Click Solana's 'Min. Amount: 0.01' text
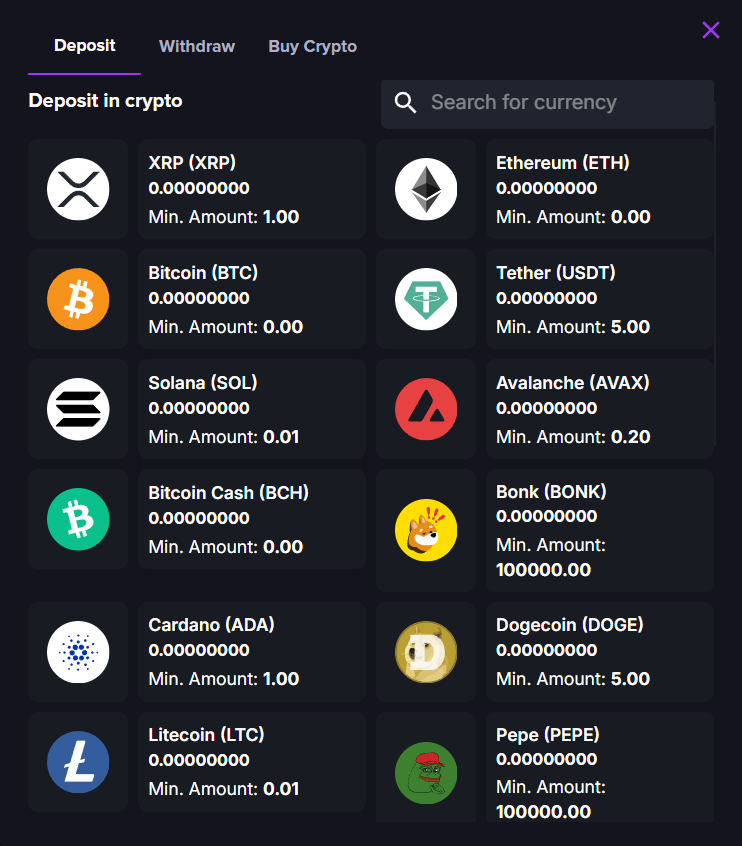 point(223,437)
